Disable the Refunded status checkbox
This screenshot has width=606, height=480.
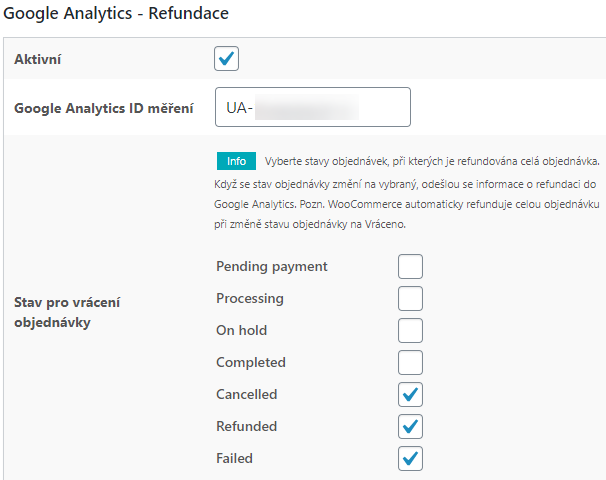coord(410,427)
